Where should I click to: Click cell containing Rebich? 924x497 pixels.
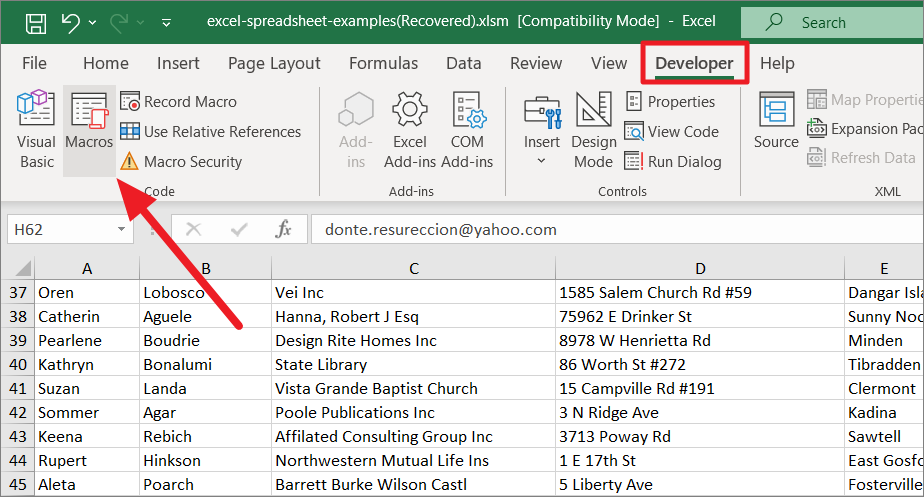tap(206, 437)
